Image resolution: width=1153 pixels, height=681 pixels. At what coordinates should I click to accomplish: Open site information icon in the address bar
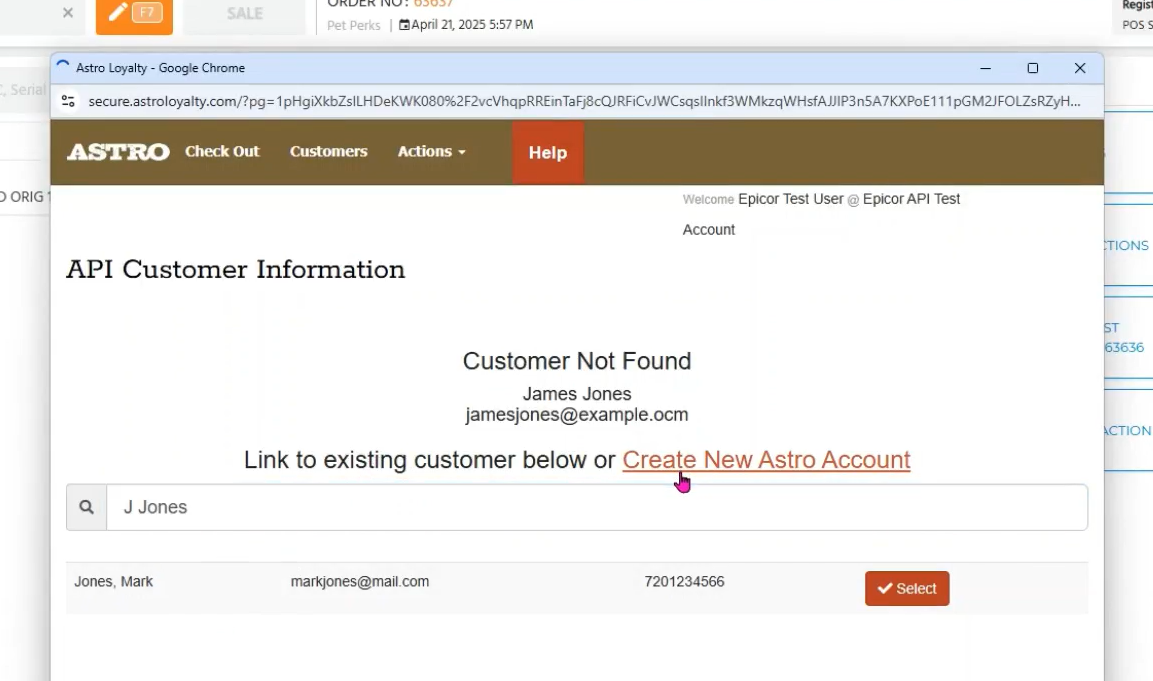[x=68, y=101]
